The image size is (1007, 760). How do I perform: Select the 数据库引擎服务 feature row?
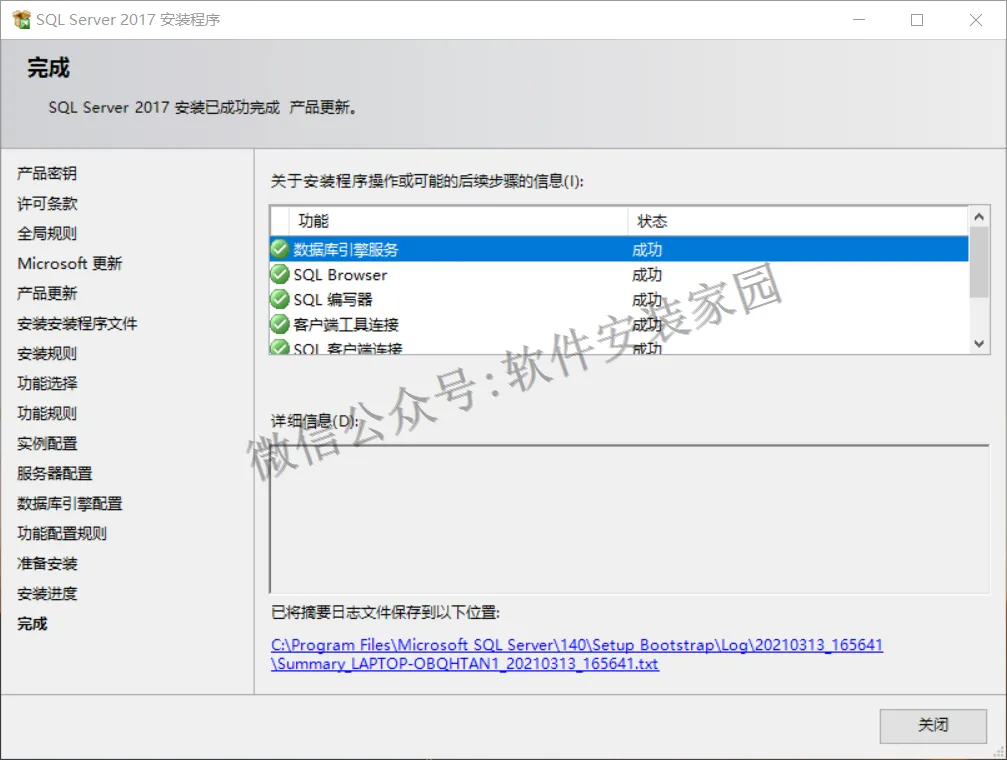619,249
